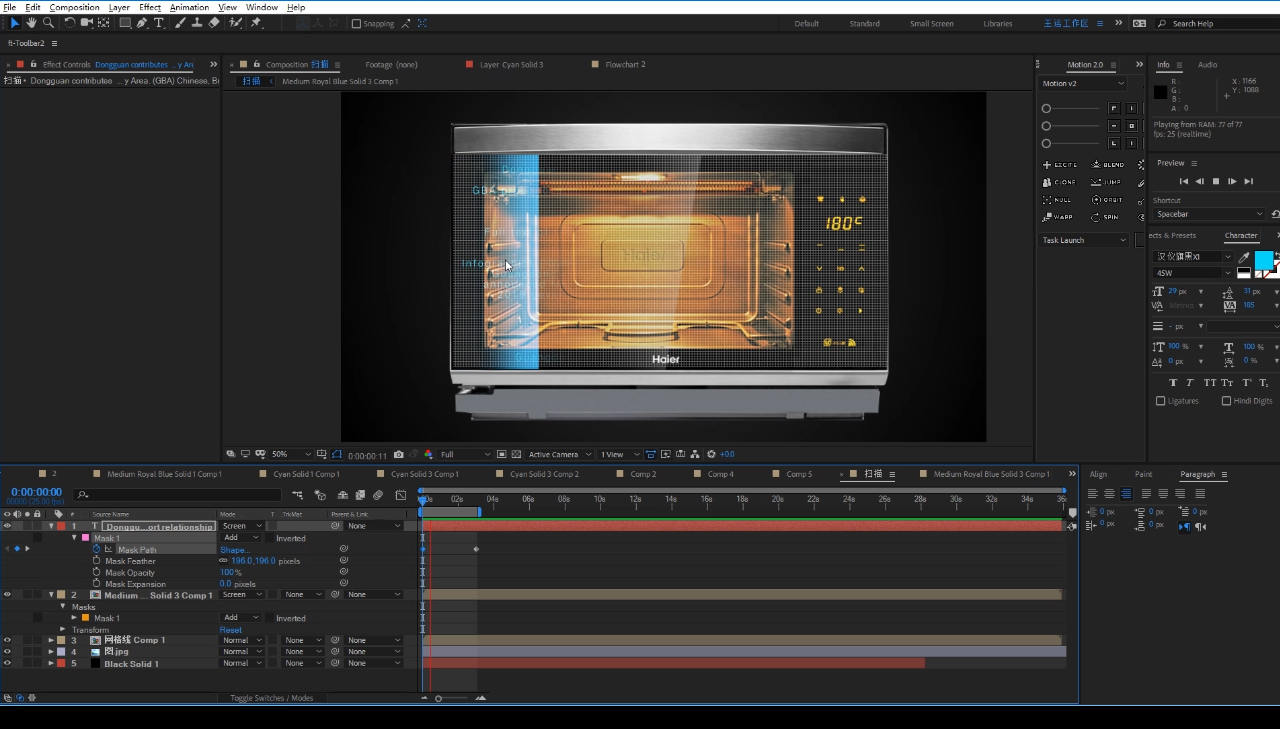Click the EXCITE button in Motion panel
Screen dimensions: 1280x729
click(1061, 165)
